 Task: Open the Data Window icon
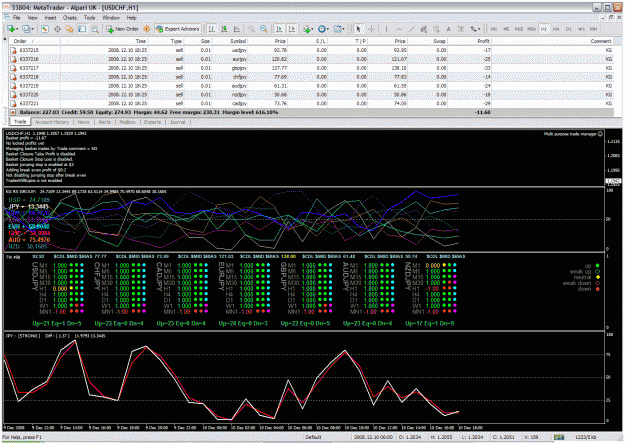57,29
